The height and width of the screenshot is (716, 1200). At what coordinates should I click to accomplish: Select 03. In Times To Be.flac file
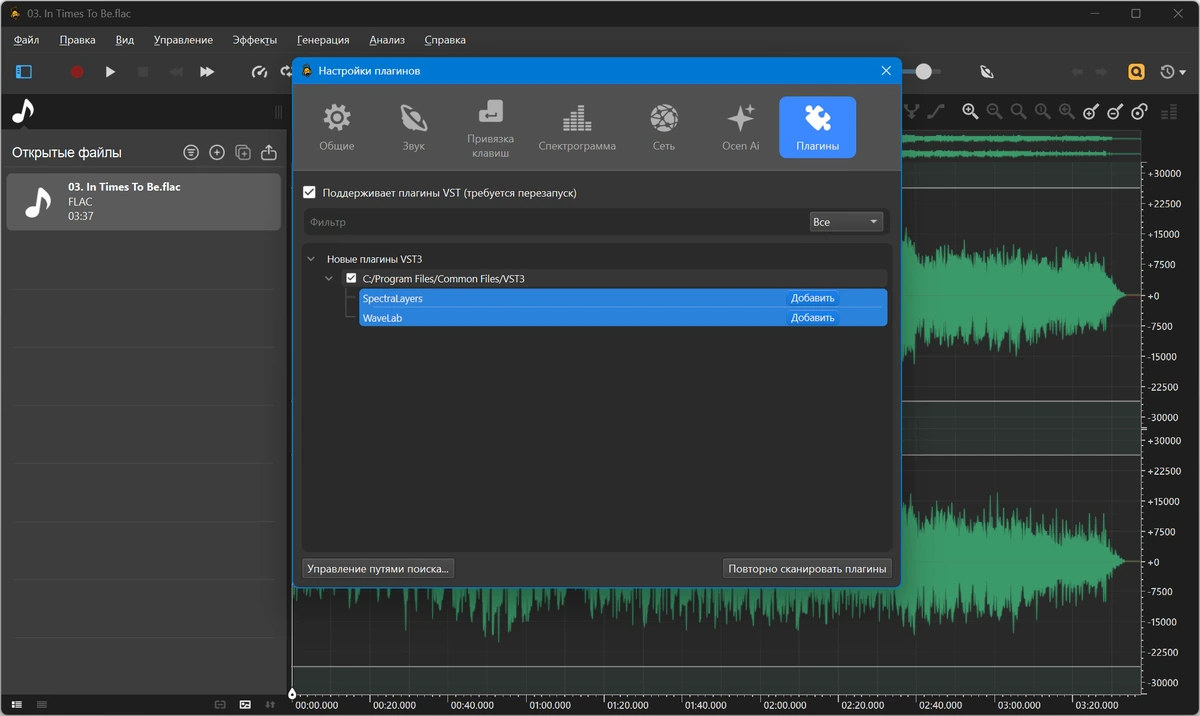144,202
